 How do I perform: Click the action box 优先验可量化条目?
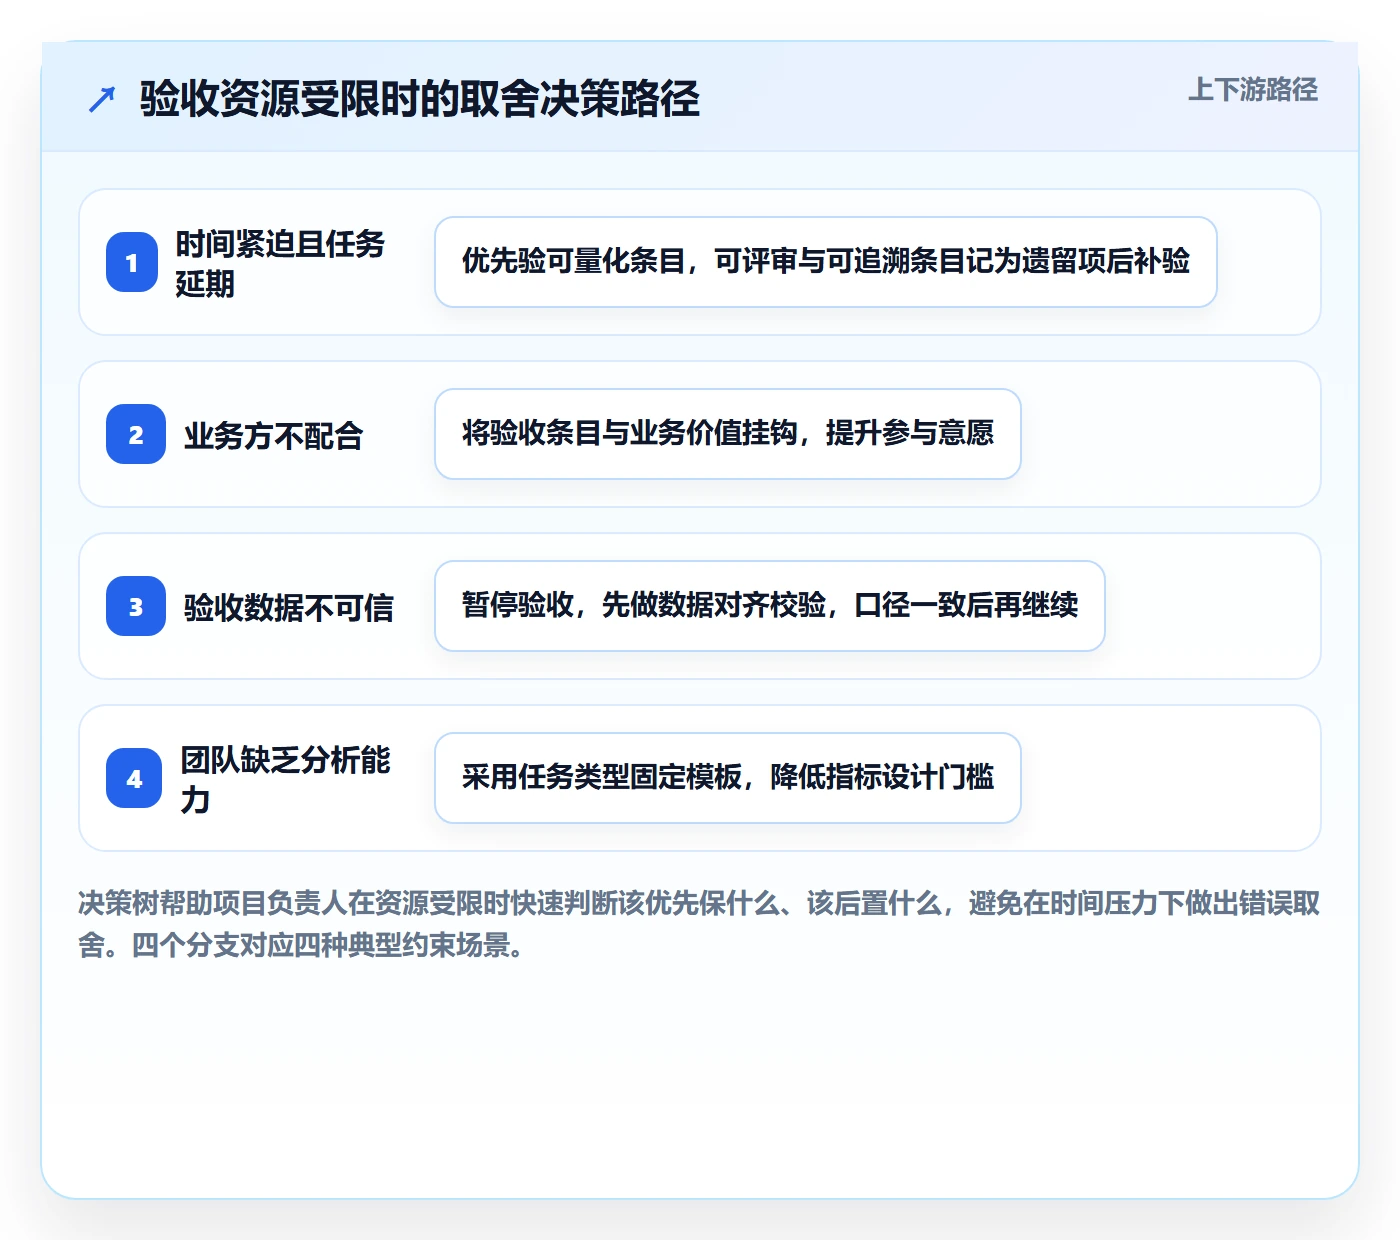pos(826,262)
